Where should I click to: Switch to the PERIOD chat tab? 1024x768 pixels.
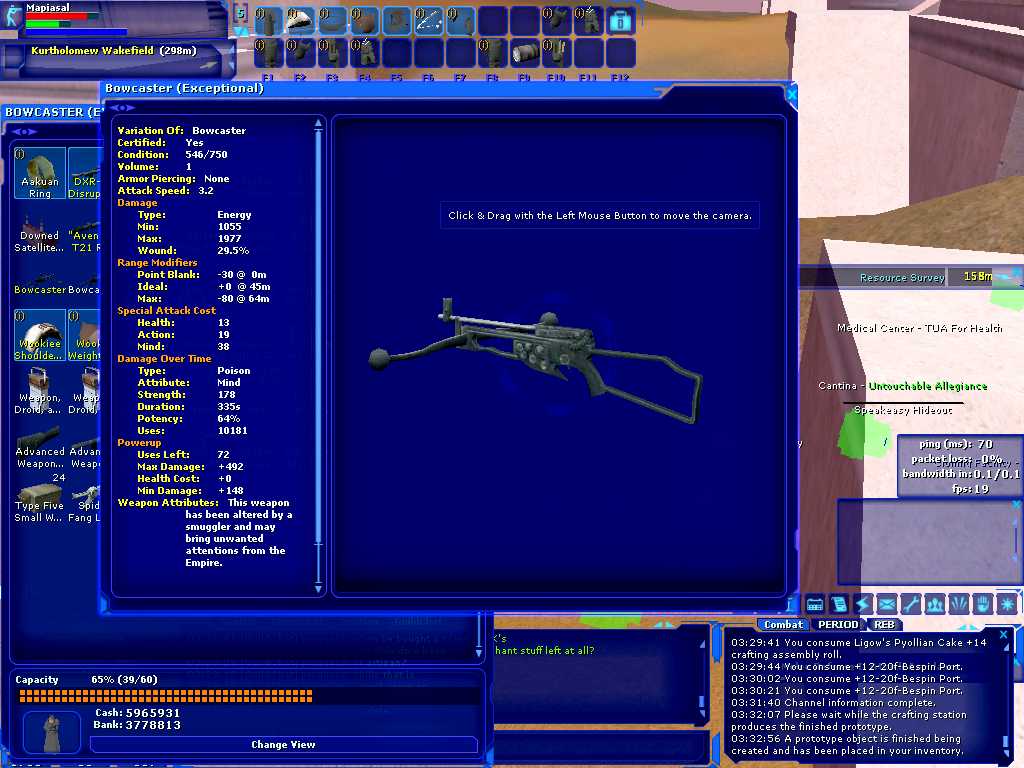click(838, 624)
